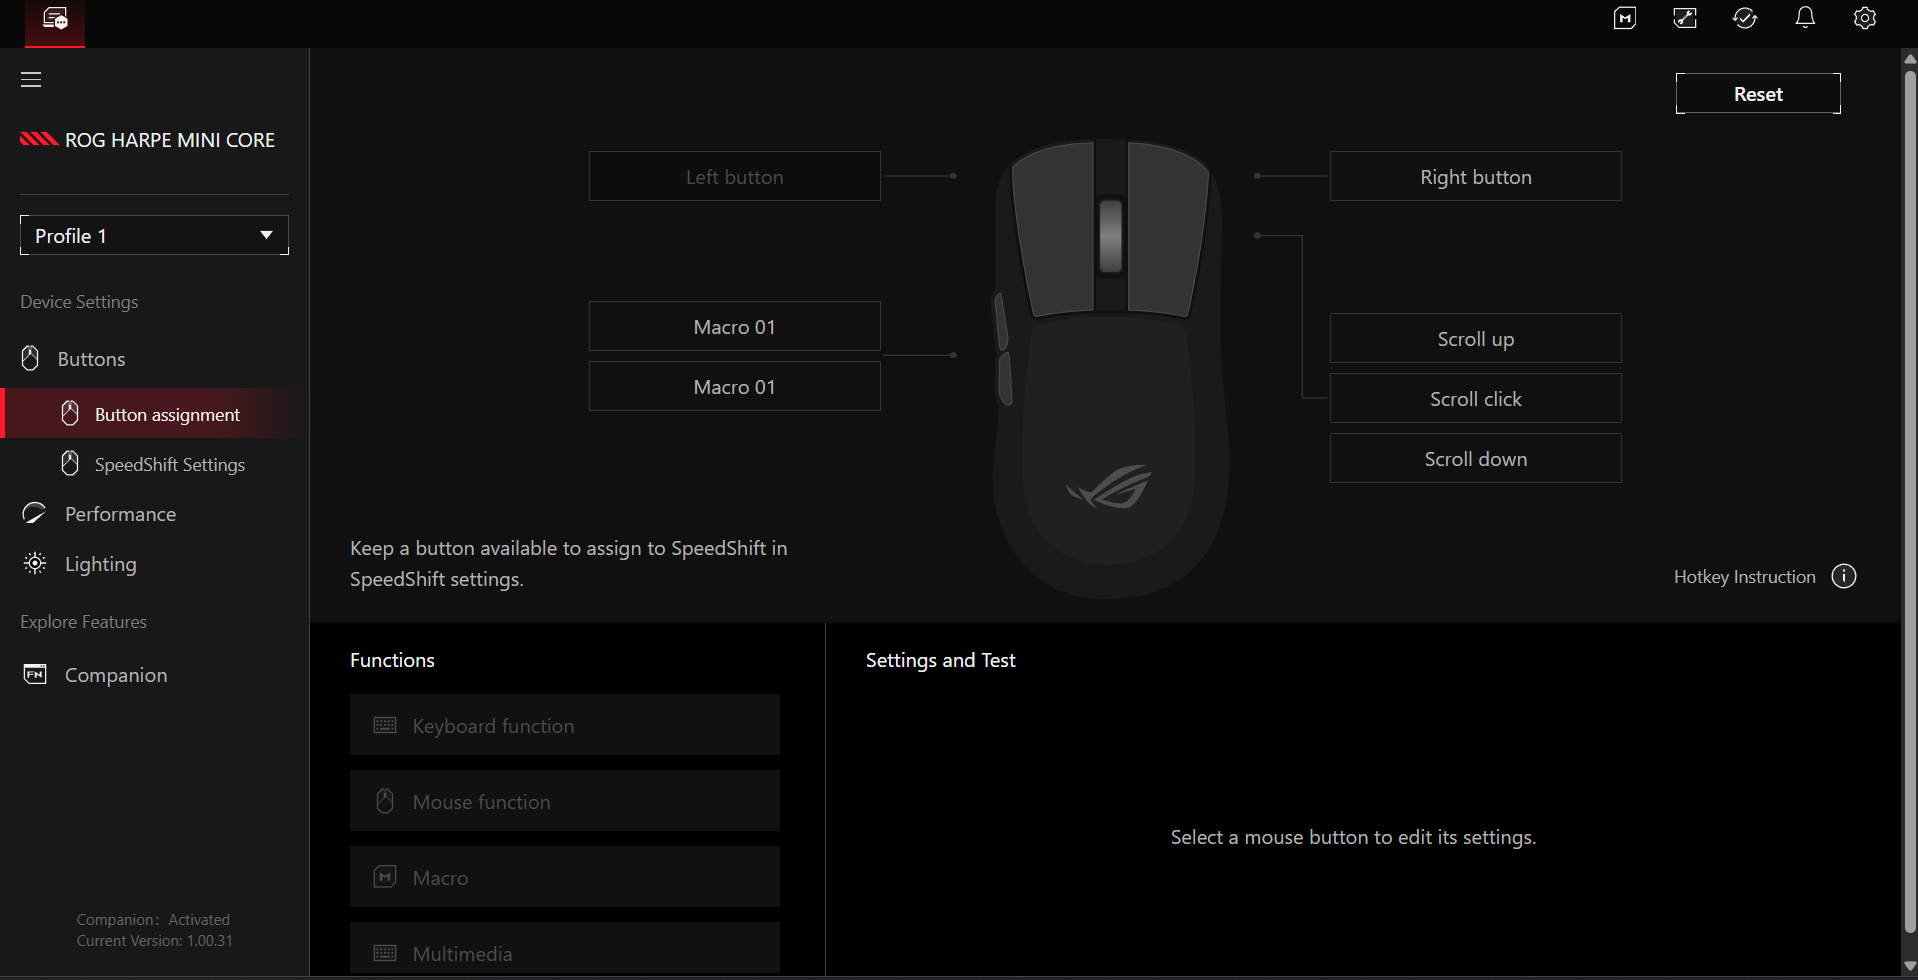
Task: Click the Profile 1 dropdown arrow
Action: (x=266, y=235)
